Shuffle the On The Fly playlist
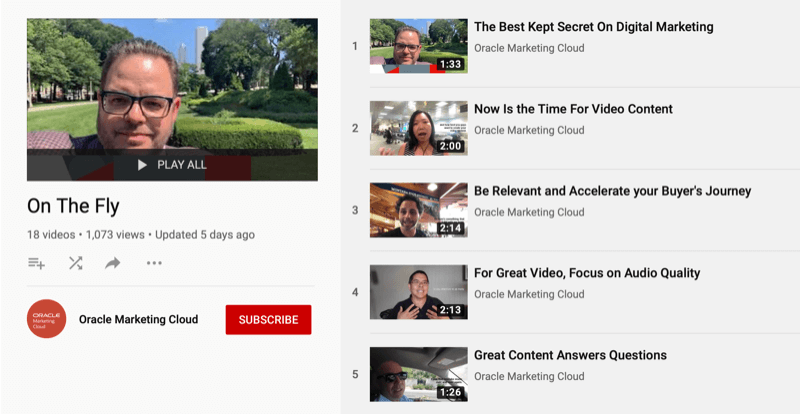This screenshot has height=414, width=800. point(76,263)
